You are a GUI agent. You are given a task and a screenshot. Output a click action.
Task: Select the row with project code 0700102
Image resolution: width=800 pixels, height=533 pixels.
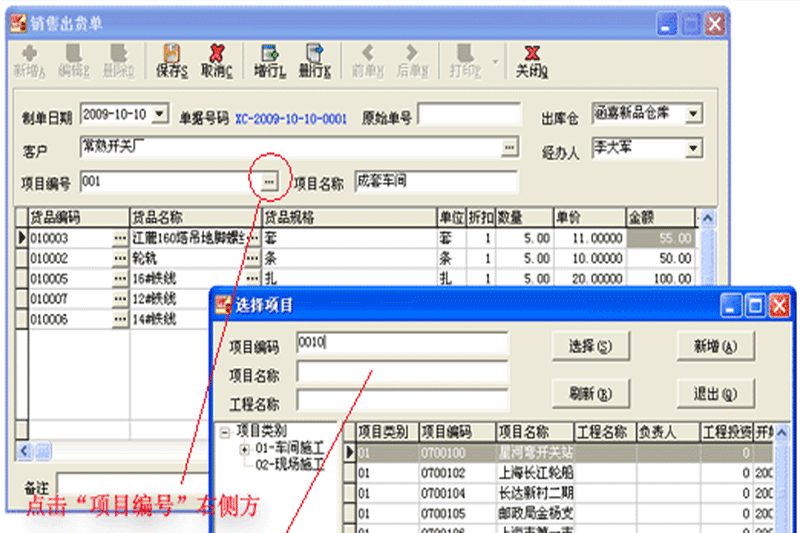(x=559, y=473)
